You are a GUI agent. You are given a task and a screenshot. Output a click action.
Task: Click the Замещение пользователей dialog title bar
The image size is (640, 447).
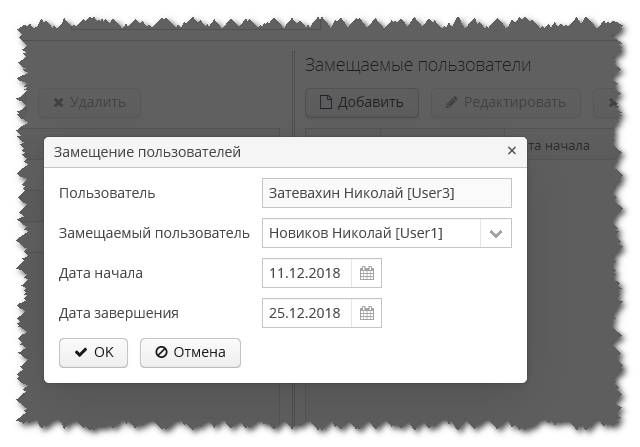(250, 152)
